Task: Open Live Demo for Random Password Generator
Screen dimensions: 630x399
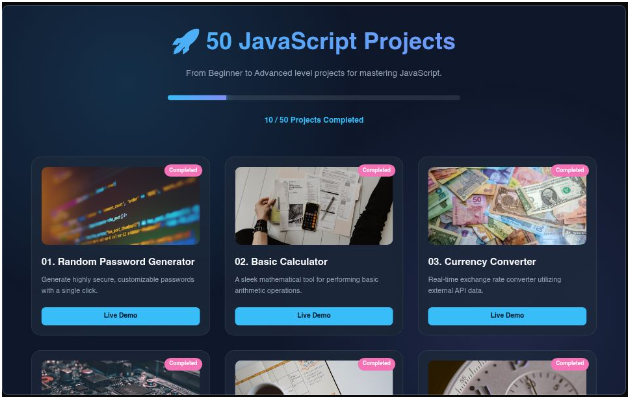Action: coord(121,316)
